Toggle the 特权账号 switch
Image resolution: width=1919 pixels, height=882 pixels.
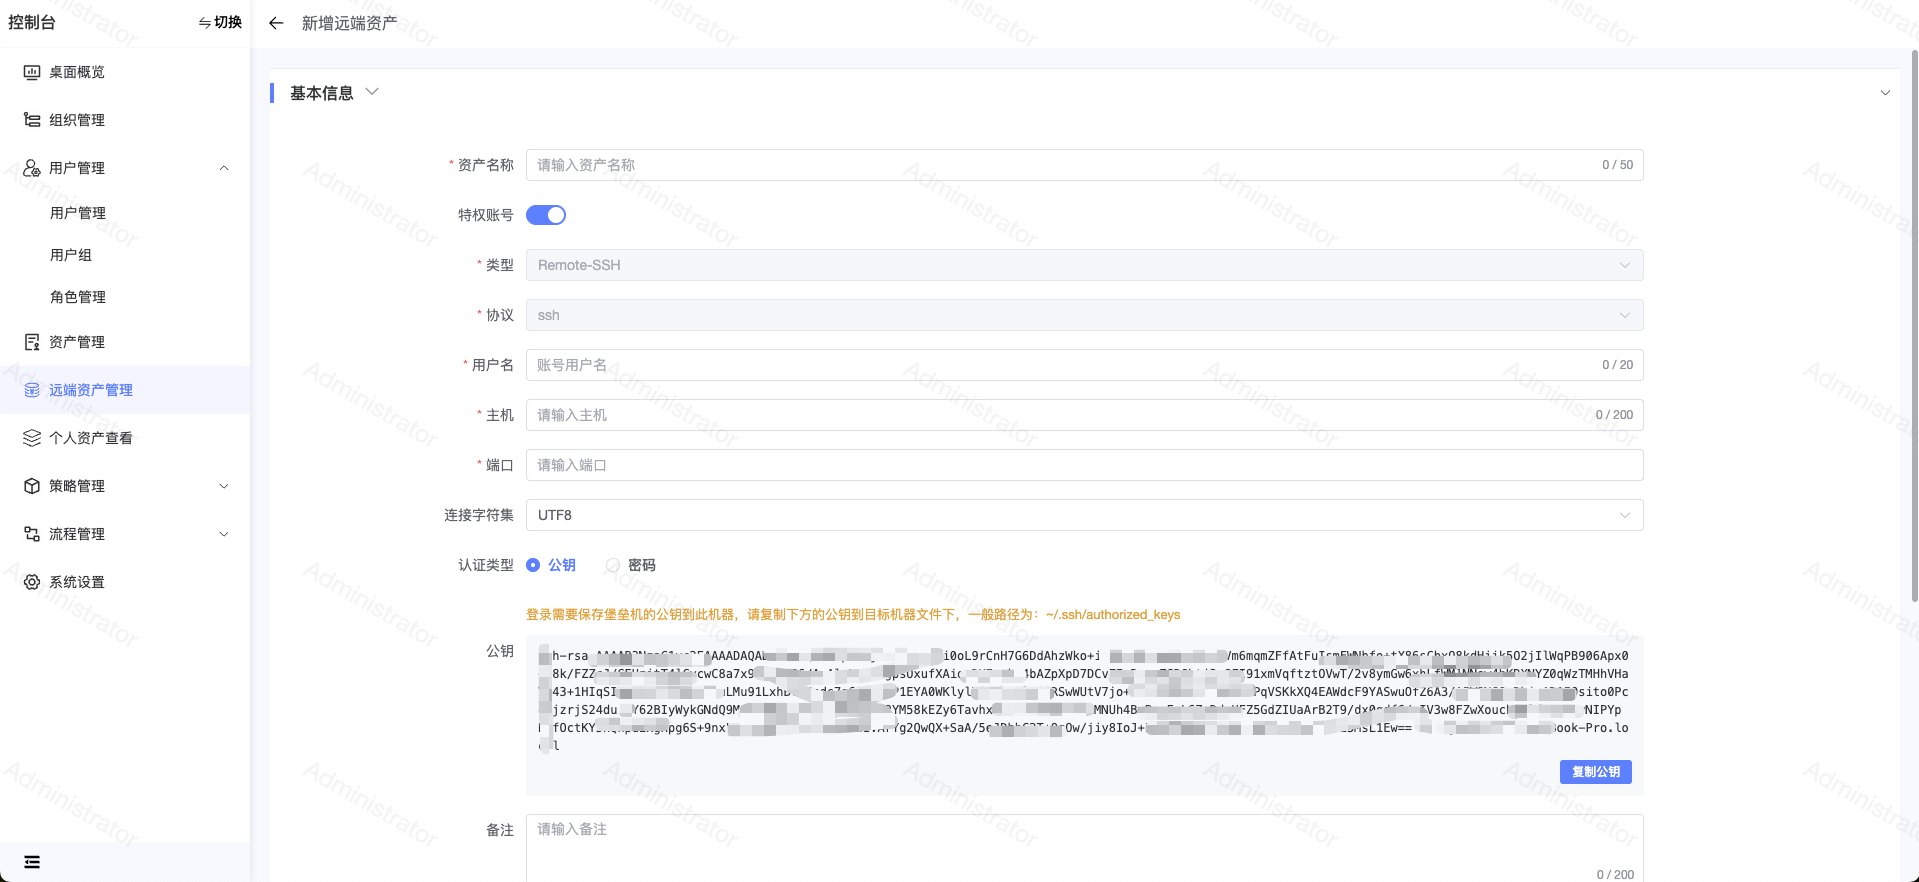click(546, 215)
